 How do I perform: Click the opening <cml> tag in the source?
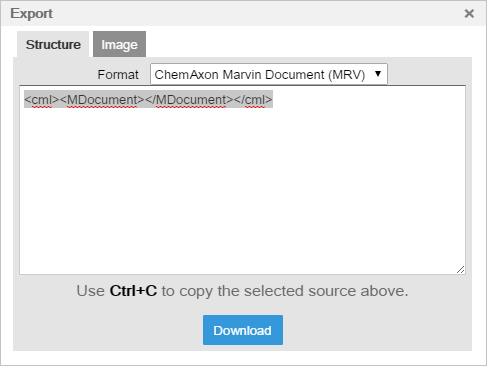pyautogui.click(x=42, y=100)
